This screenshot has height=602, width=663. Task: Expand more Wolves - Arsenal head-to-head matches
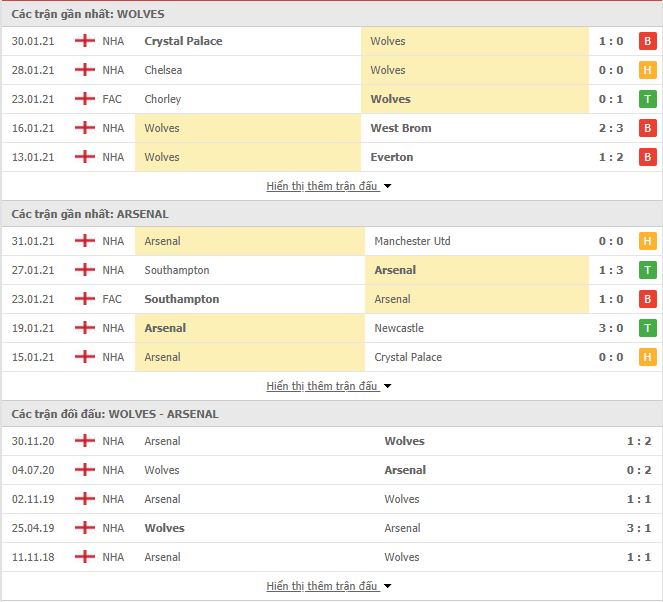click(x=328, y=586)
